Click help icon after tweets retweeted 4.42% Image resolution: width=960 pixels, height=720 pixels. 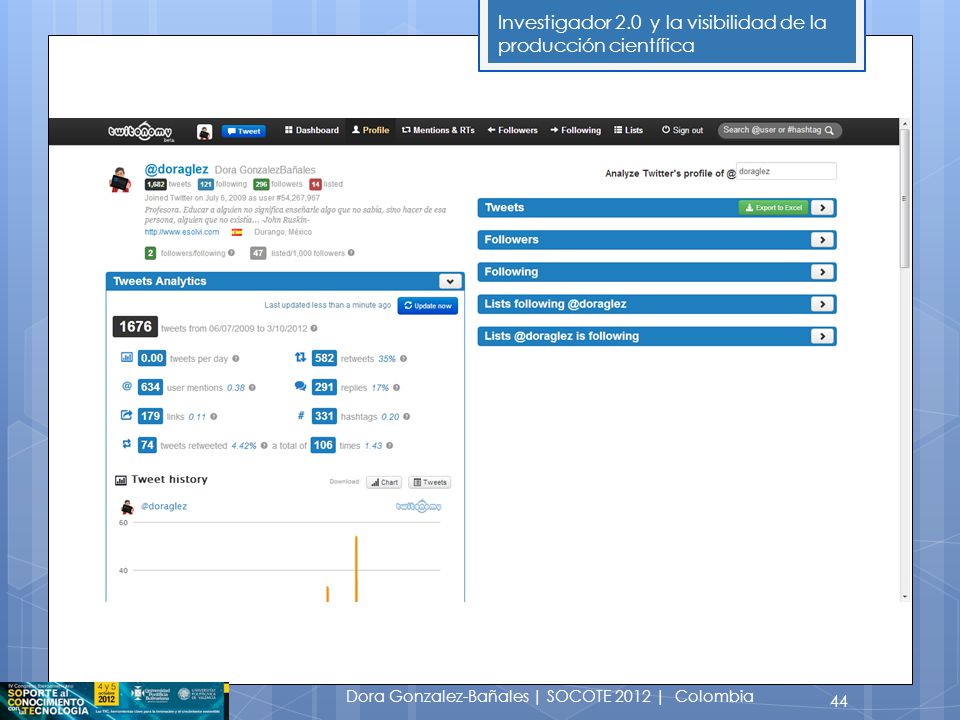coord(264,446)
